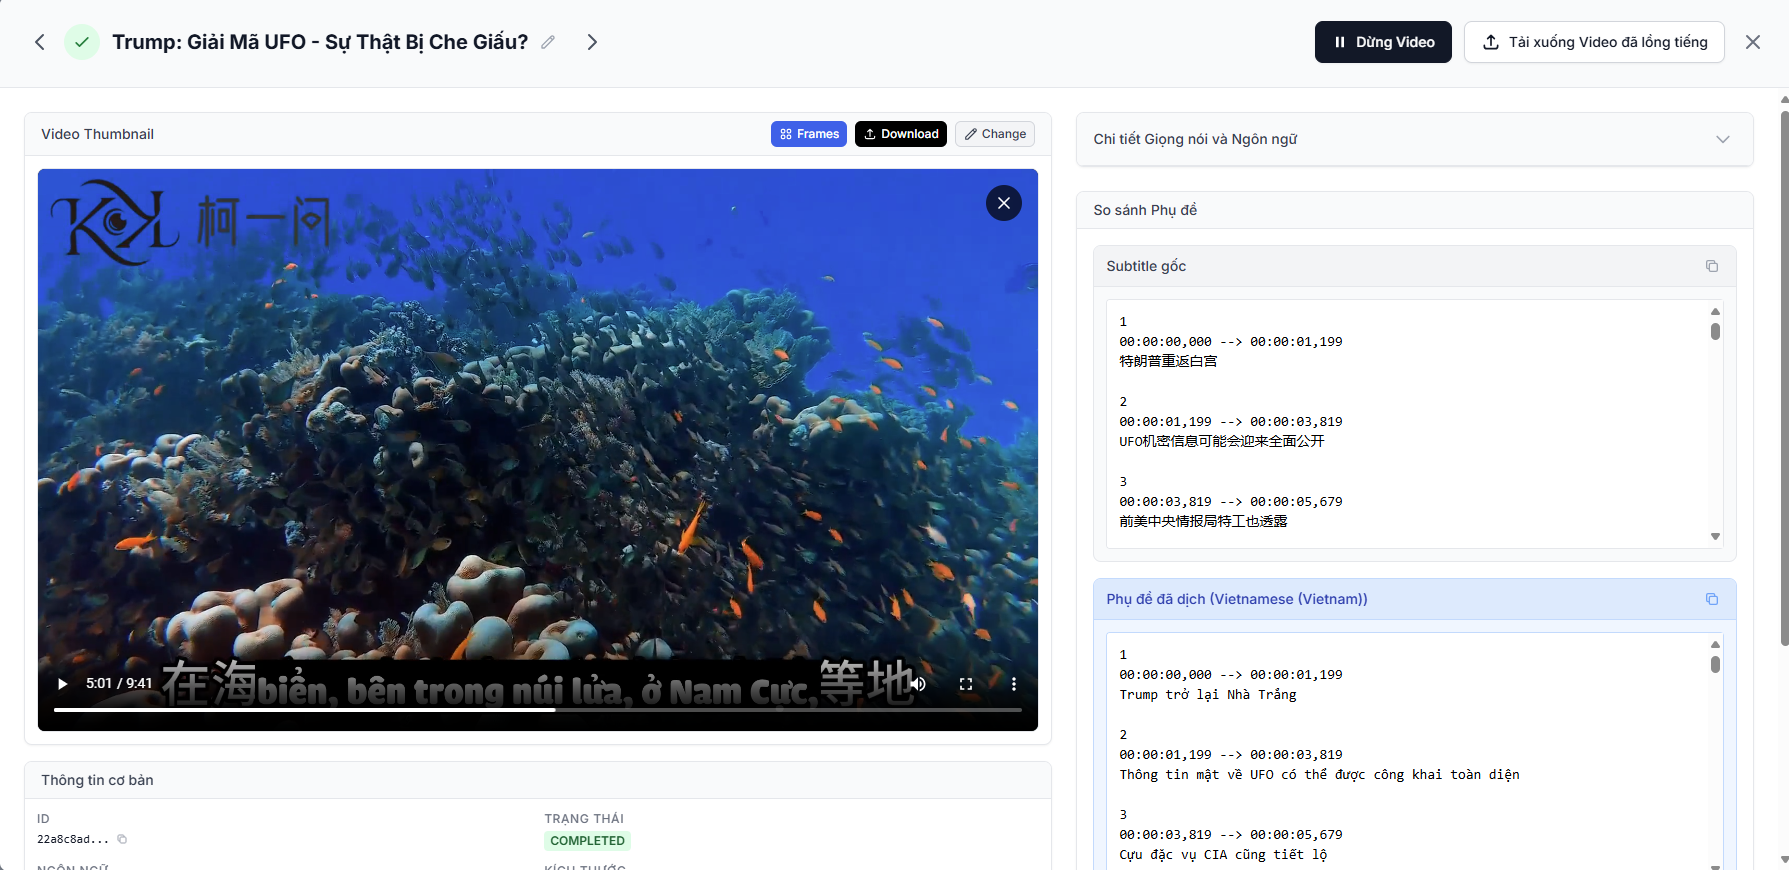
Task: Copy the translated Vietnamese subtitle text
Action: 1711,599
